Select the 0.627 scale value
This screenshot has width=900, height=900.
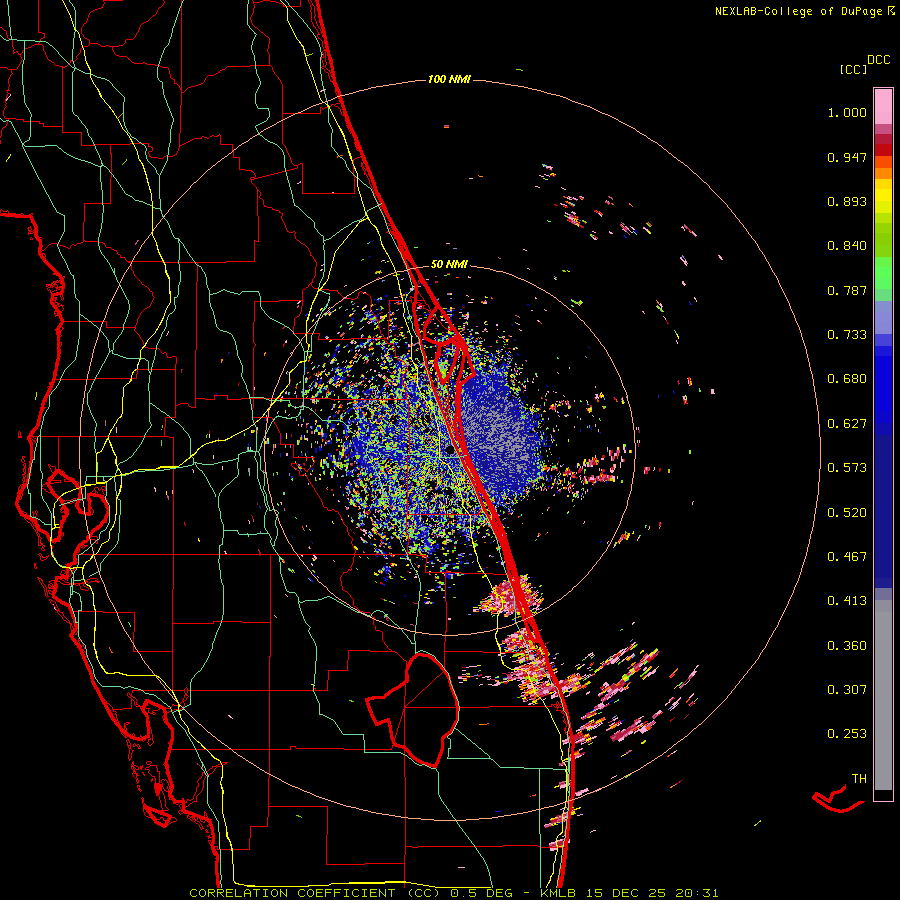click(x=847, y=424)
